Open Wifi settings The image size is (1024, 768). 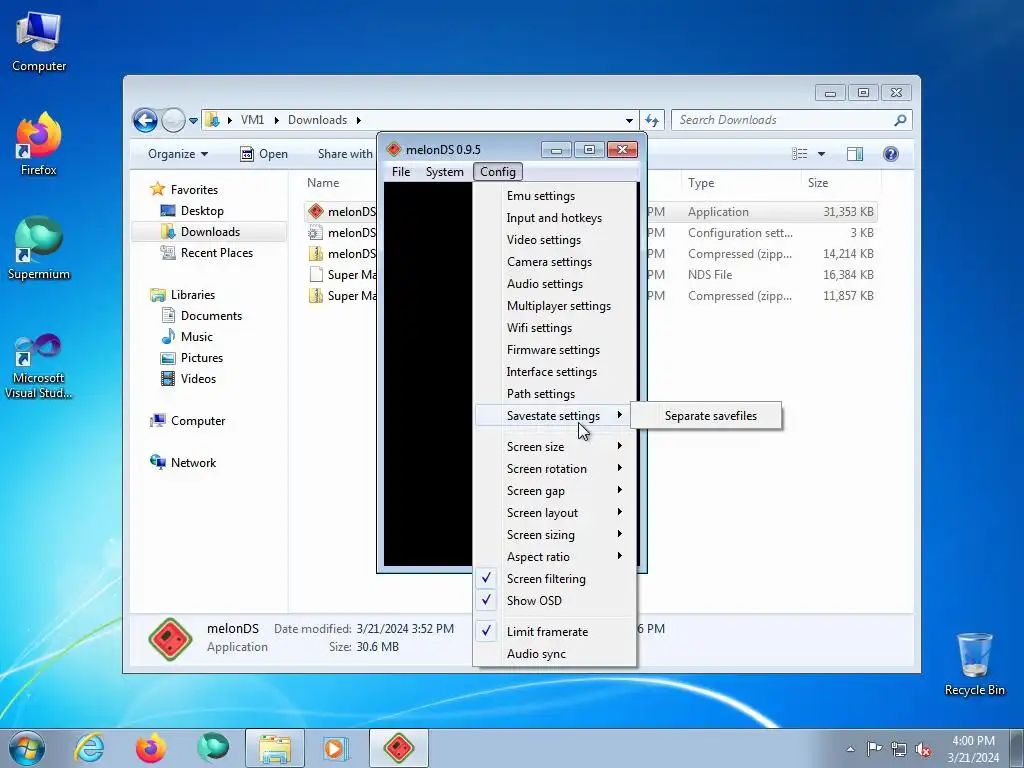click(555, 328)
